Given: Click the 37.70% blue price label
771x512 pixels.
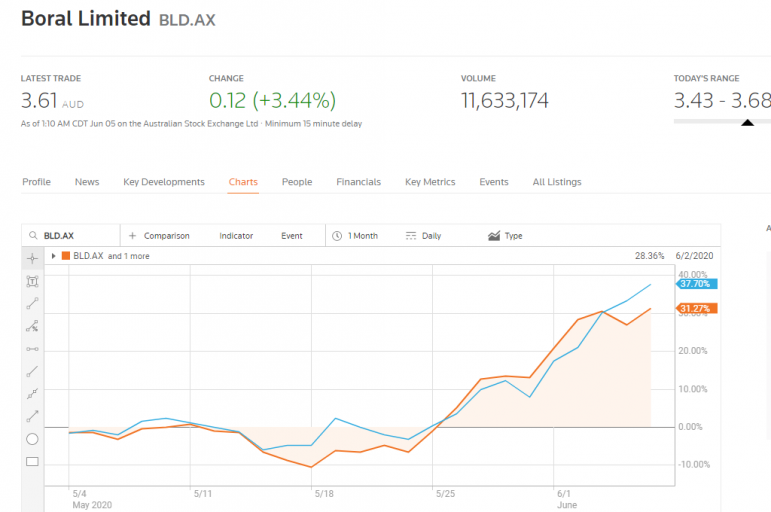Looking at the screenshot, I should pos(695,284).
